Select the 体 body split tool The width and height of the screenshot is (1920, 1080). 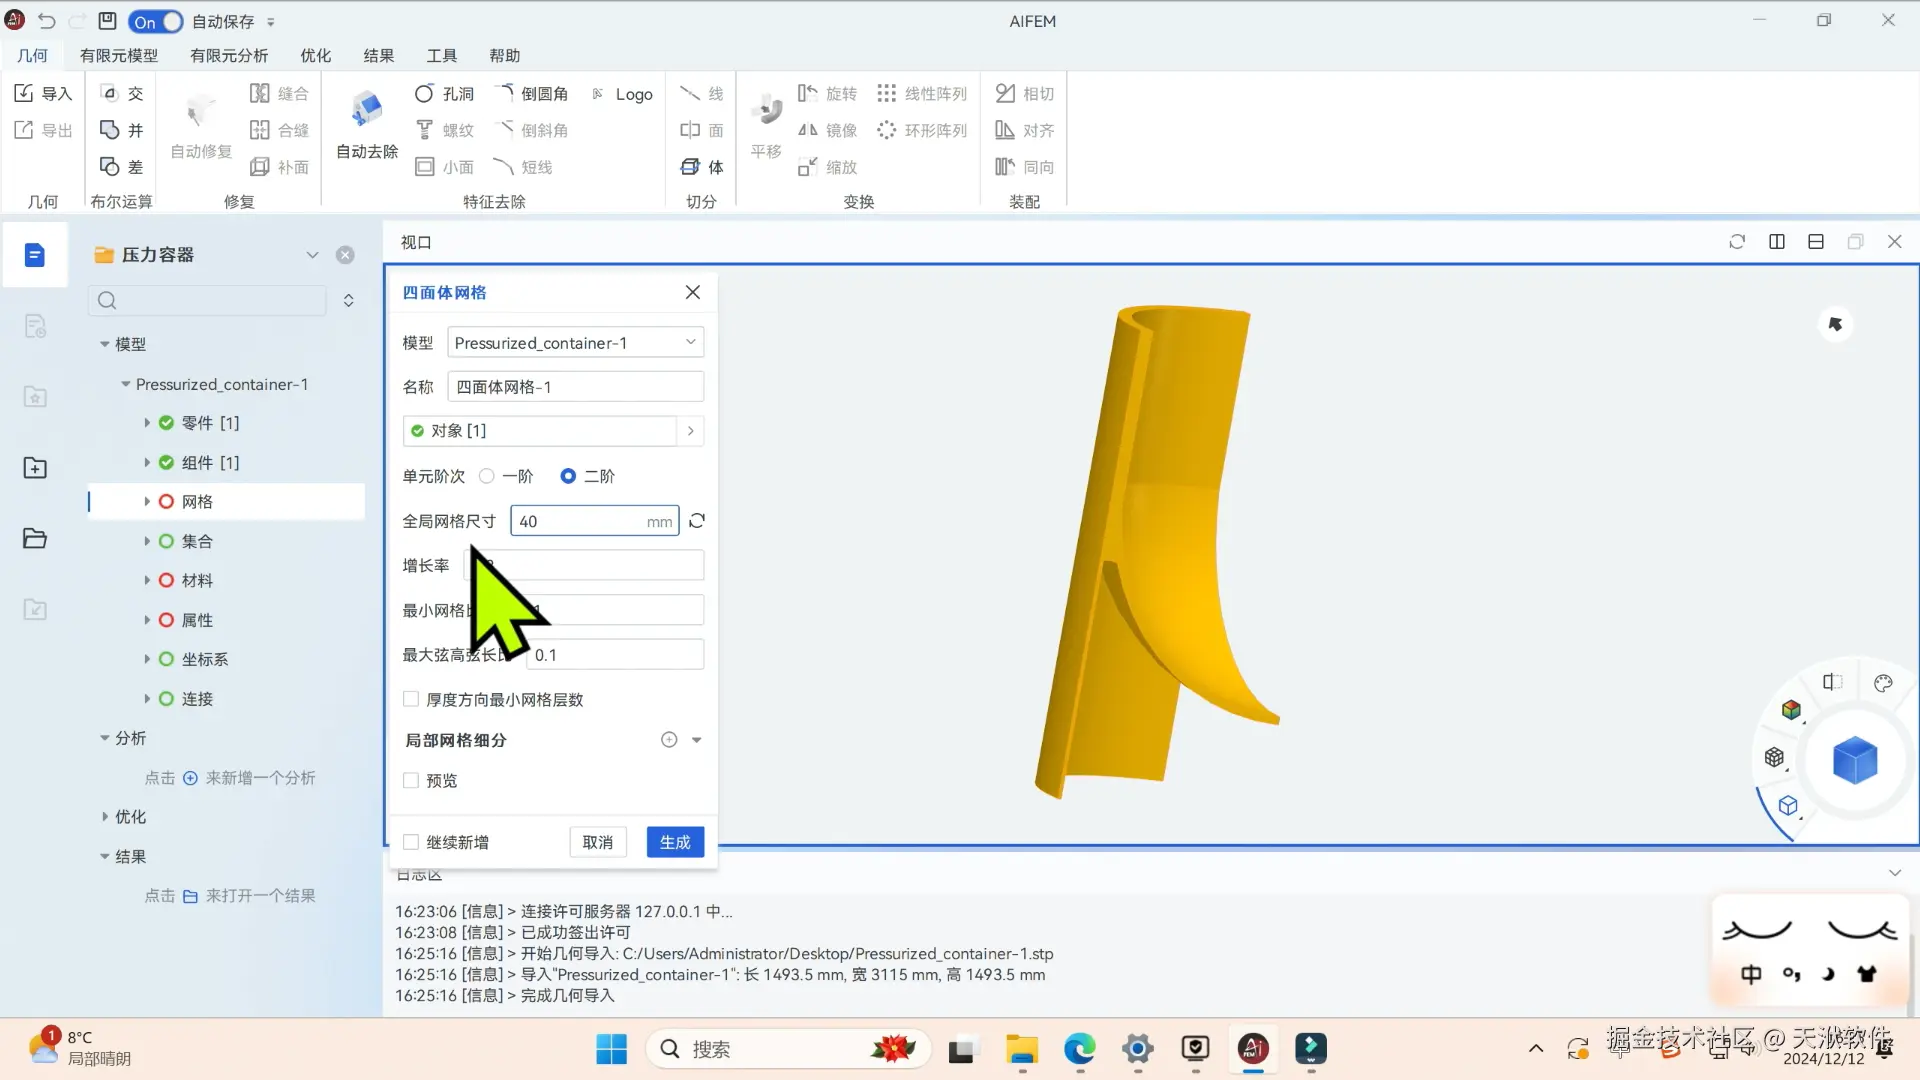click(x=702, y=167)
